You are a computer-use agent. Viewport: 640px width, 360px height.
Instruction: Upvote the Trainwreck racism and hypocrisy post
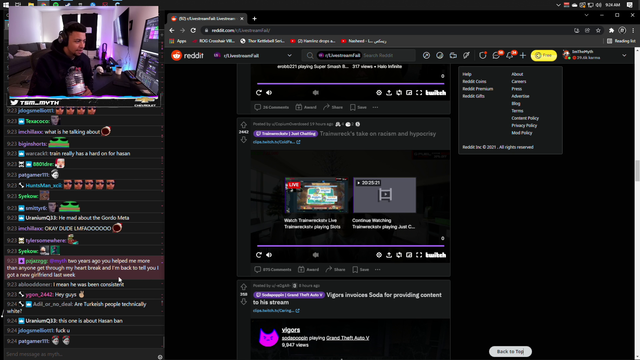[x=244, y=125]
